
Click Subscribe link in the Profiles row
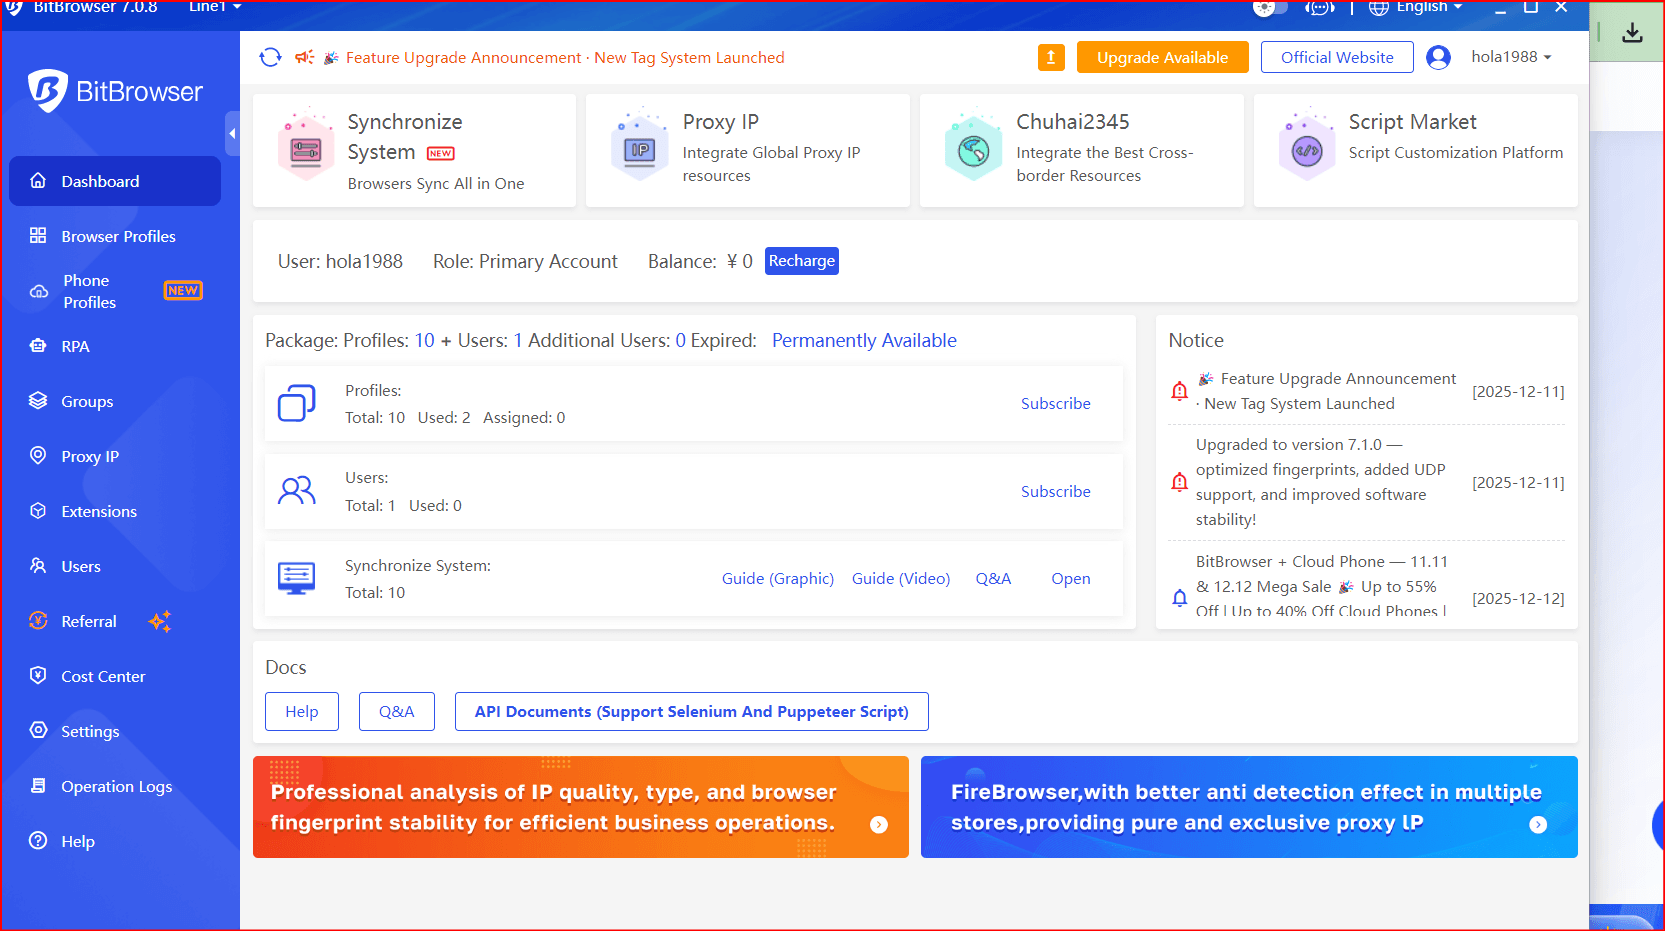(1055, 404)
